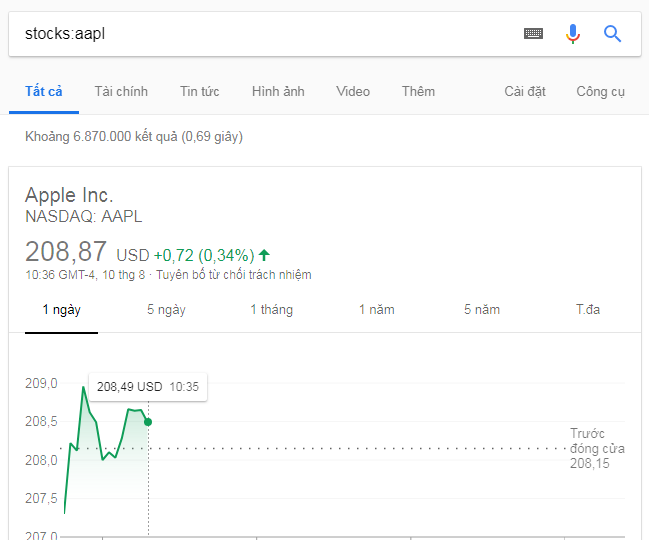Start voice search with microphone icon
The height and width of the screenshot is (540, 649).
(572, 34)
